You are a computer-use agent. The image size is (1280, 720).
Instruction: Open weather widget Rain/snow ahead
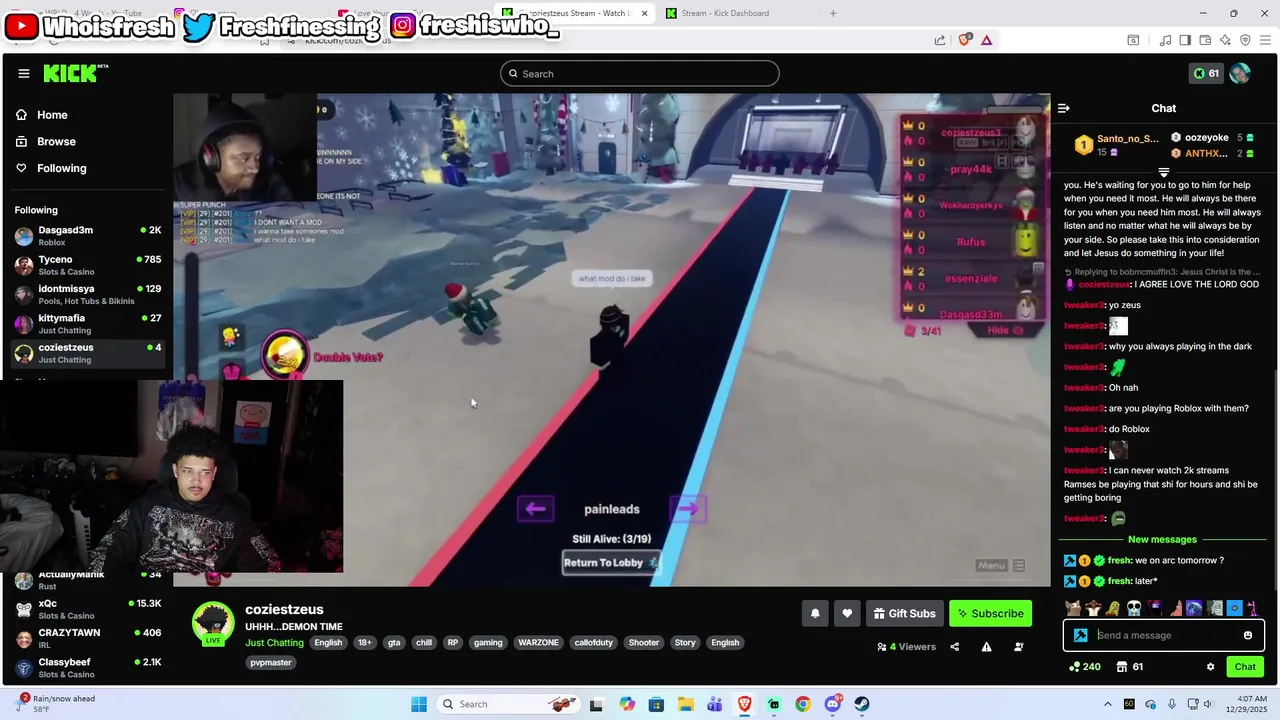[x=57, y=703]
